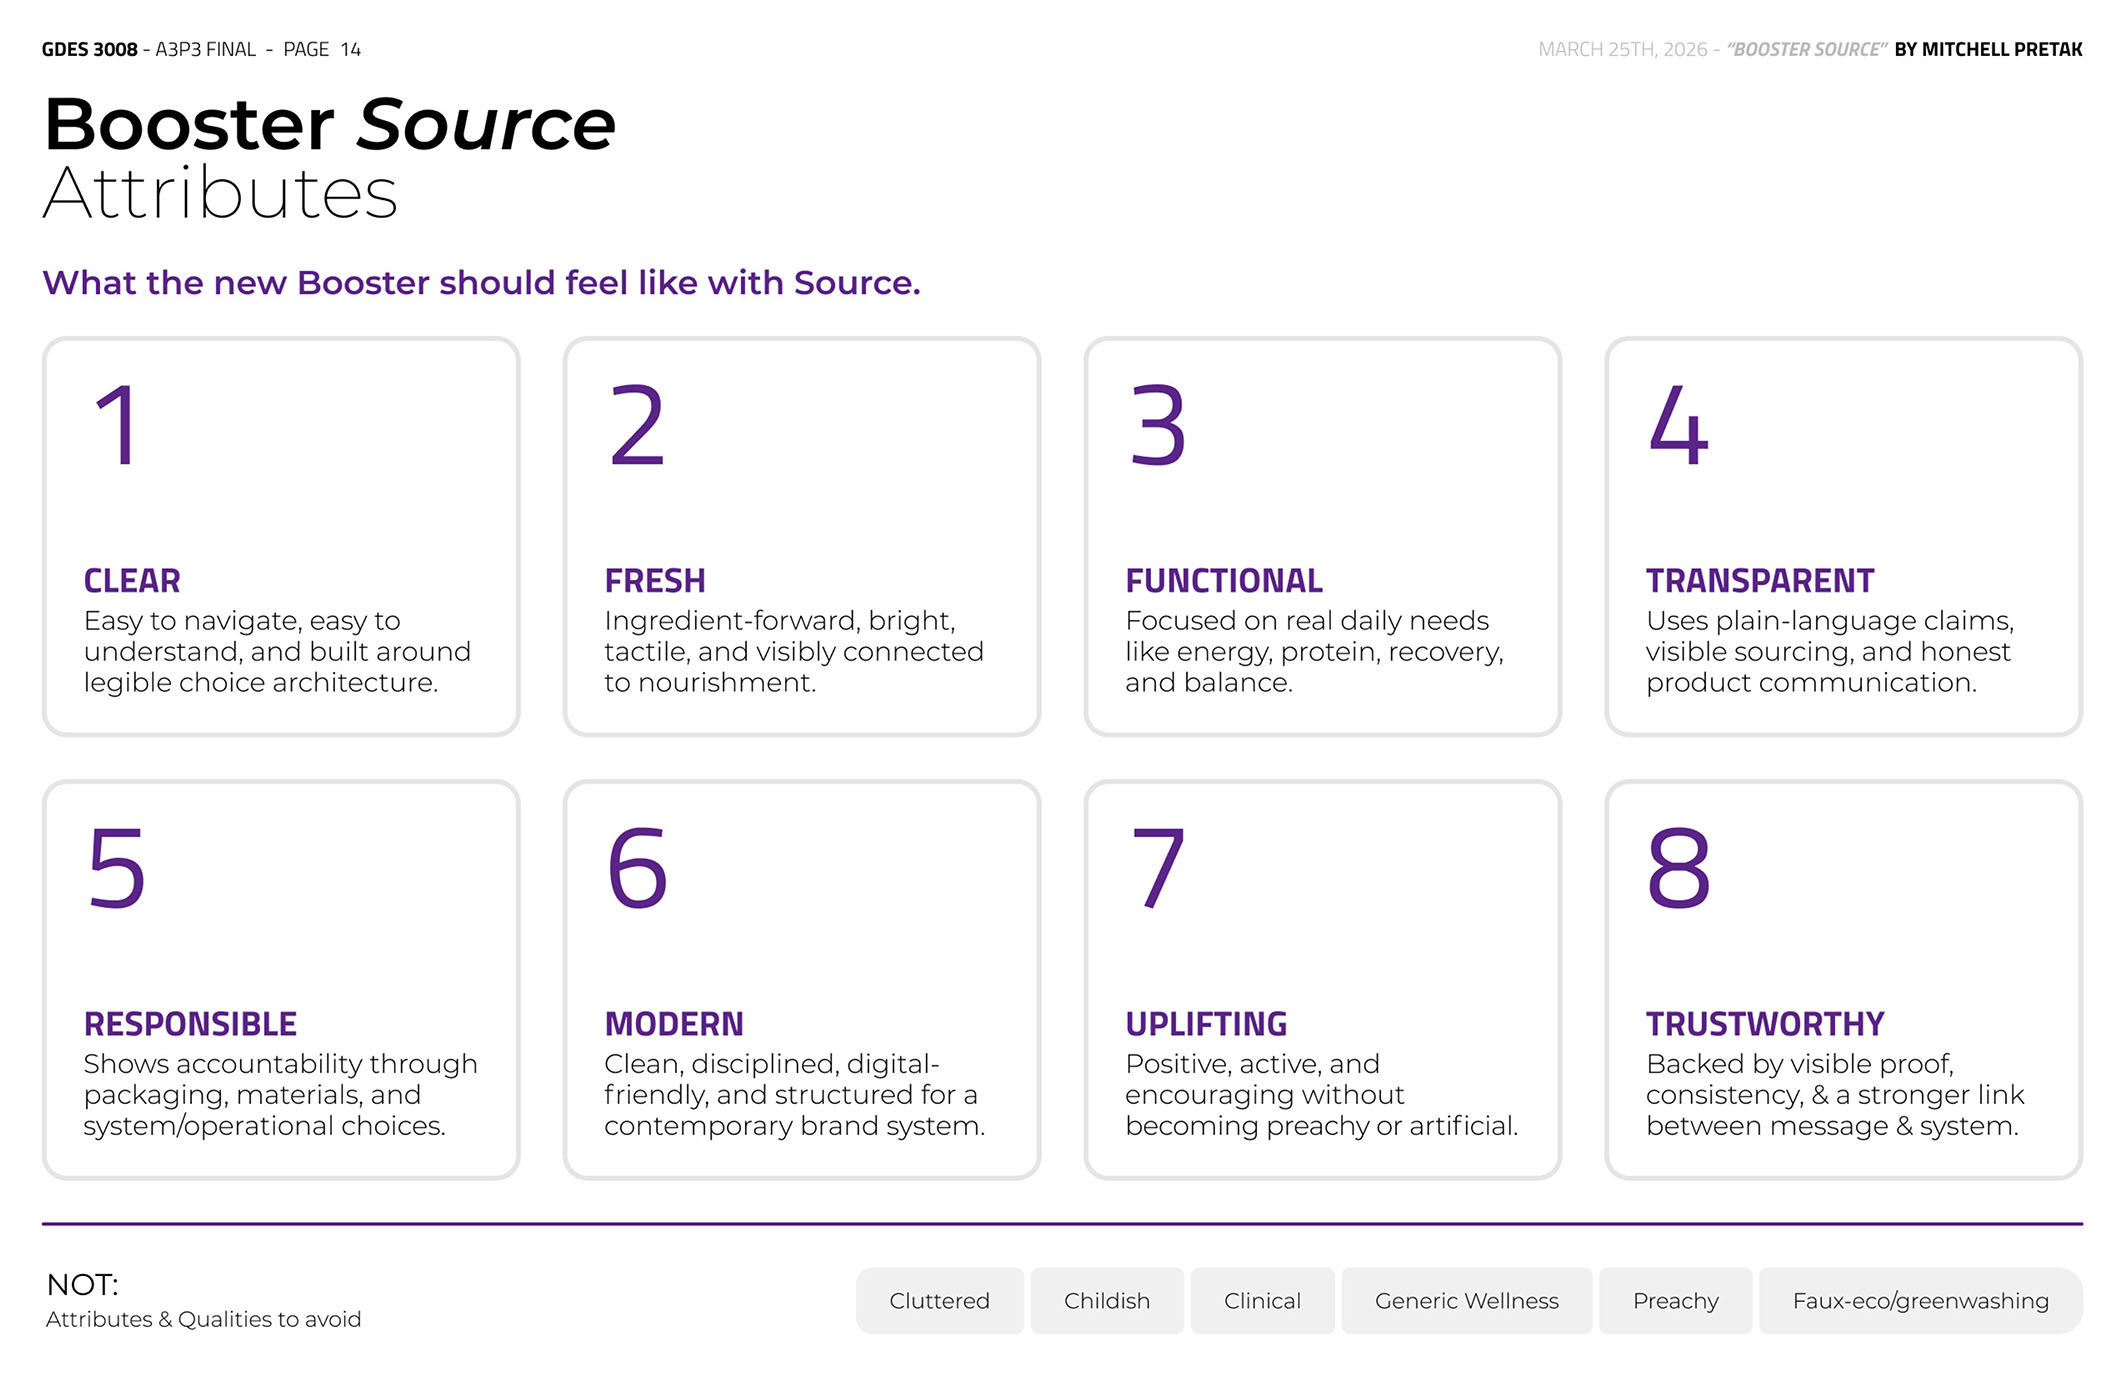
Task: Click the large number 2 on the FRESH card
Action: coord(637,426)
